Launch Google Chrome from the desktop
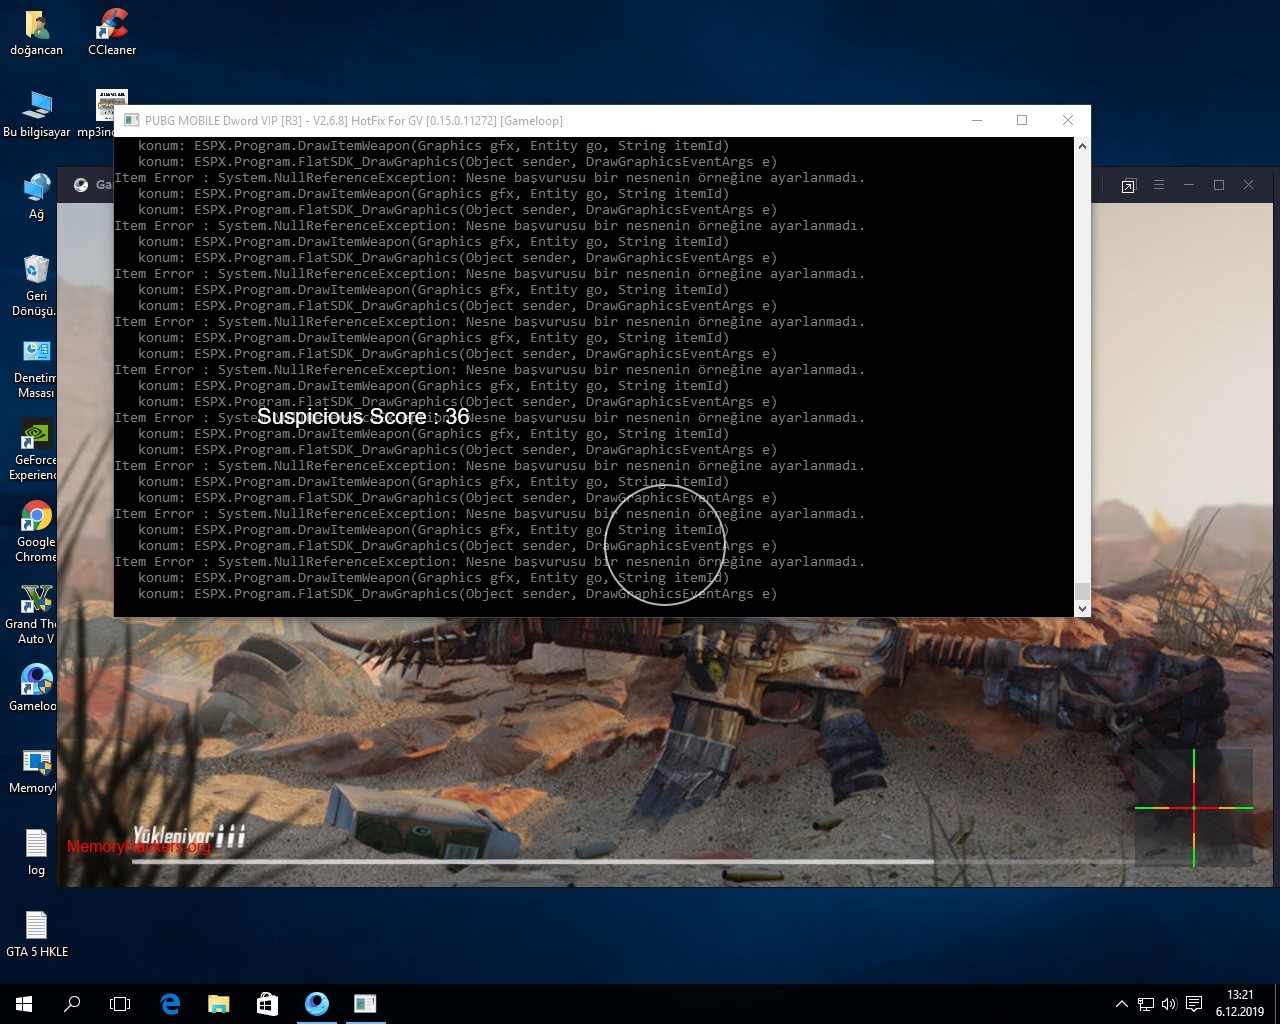This screenshot has width=1280, height=1024. 36,532
